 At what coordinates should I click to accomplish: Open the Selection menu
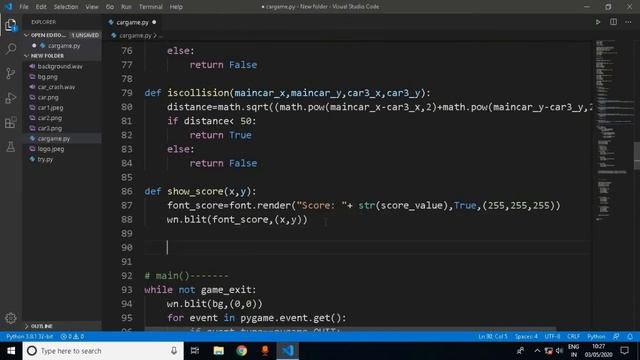tap(66, 7)
